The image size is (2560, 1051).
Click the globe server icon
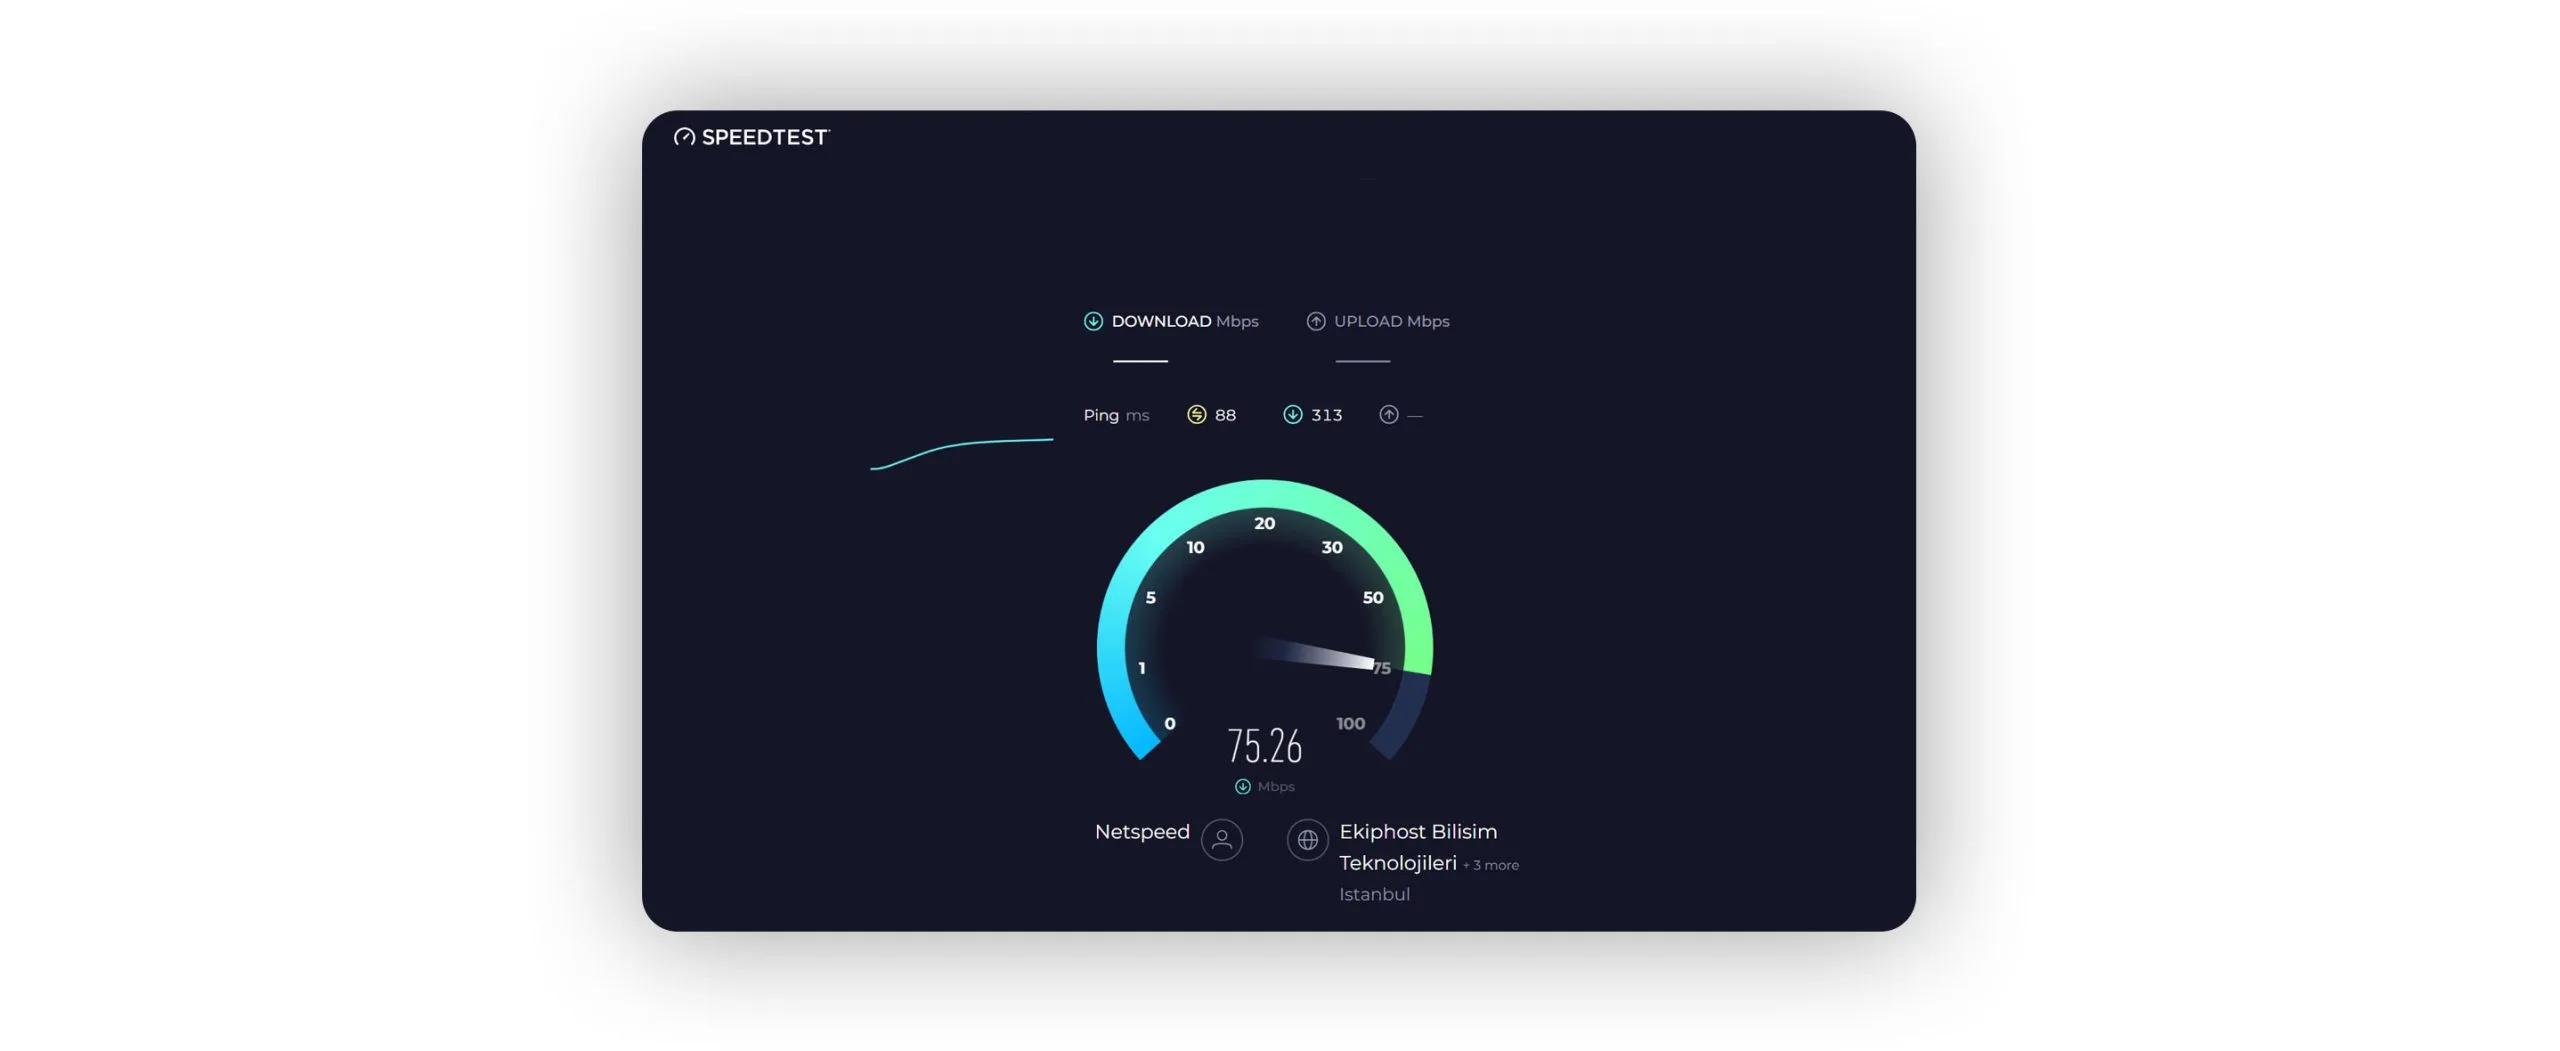point(1307,840)
